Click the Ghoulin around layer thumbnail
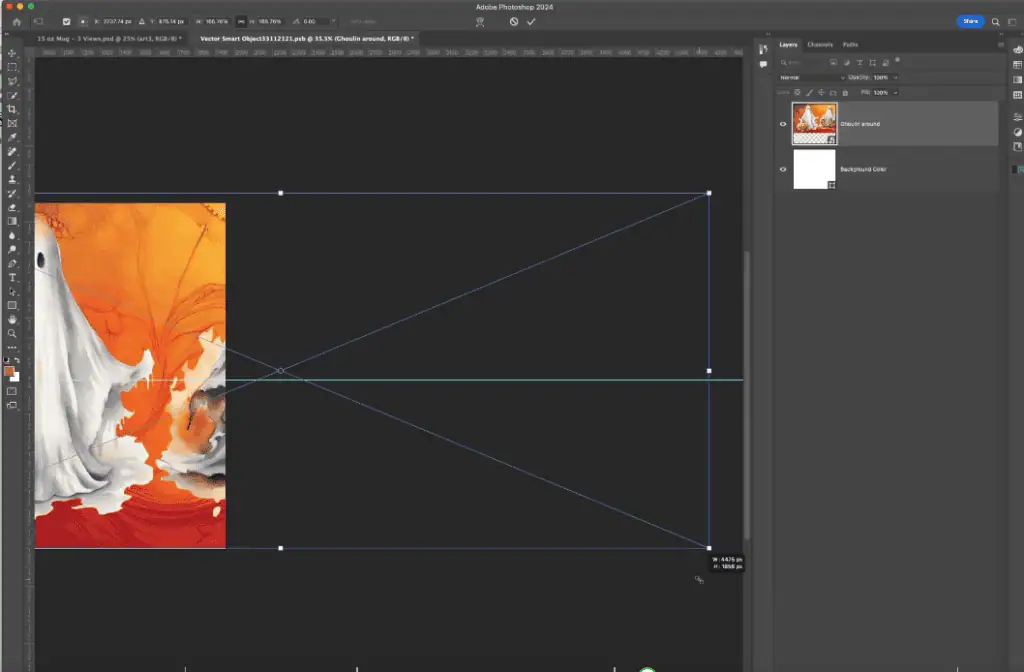 (x=815, y=122)
